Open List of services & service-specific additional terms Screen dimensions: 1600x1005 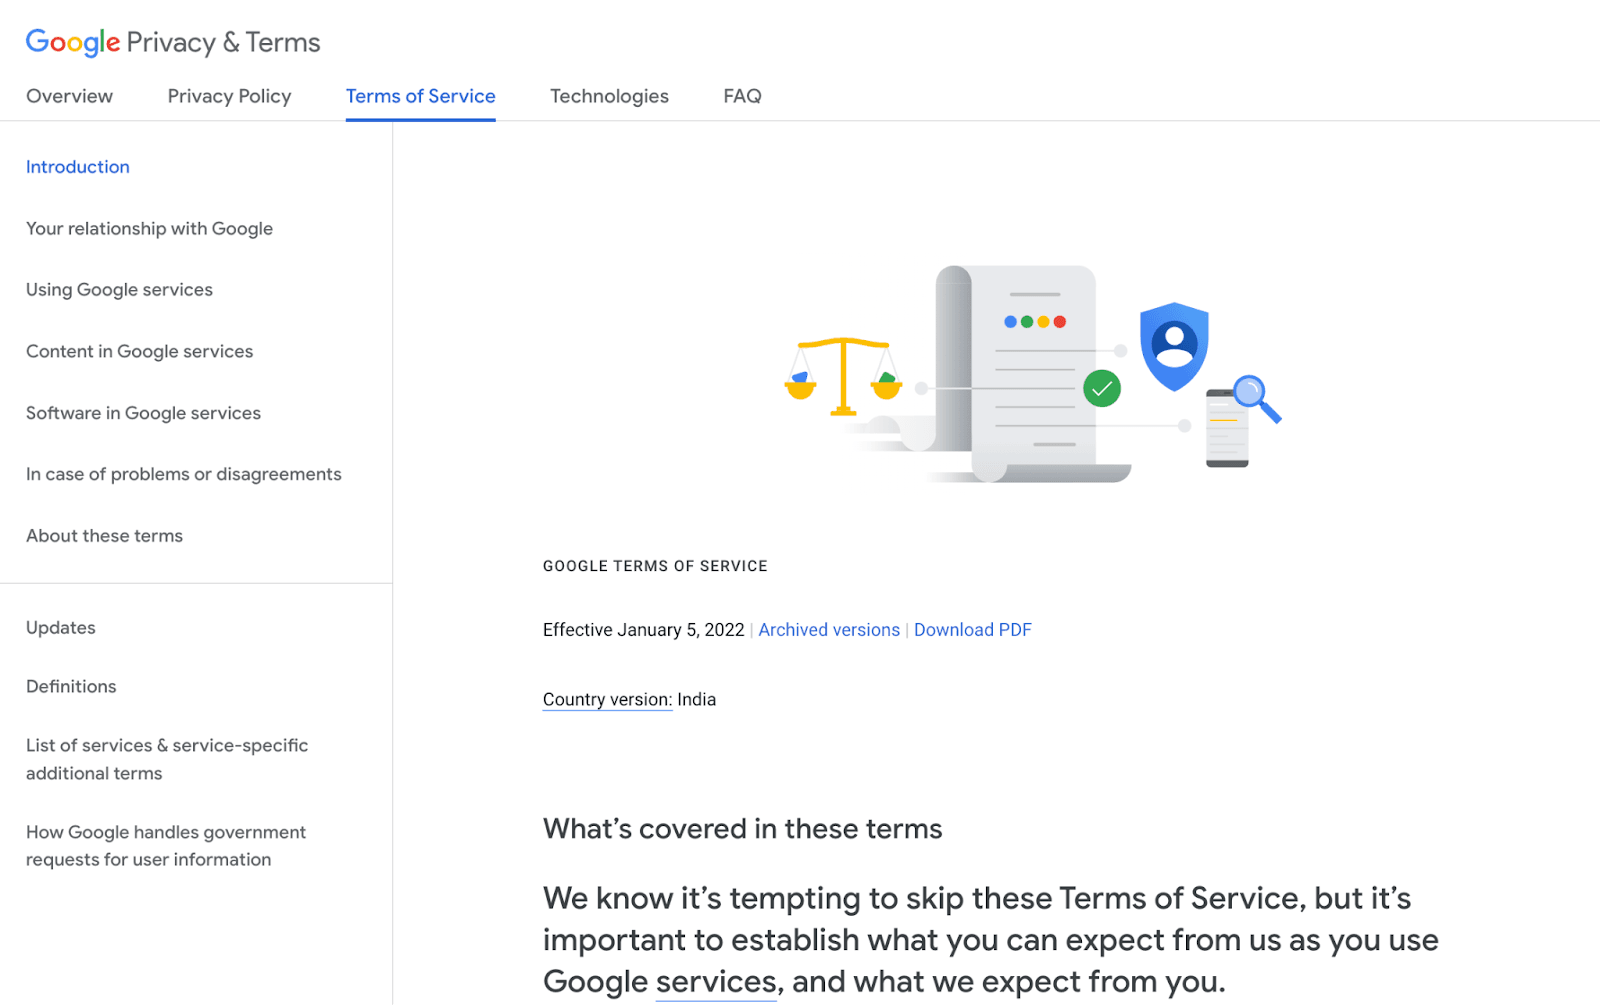point(167,759)
